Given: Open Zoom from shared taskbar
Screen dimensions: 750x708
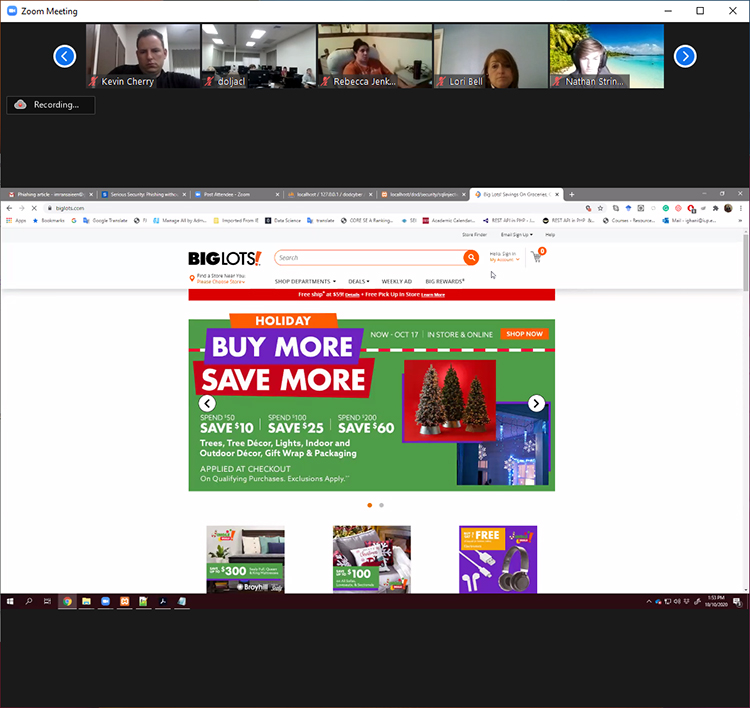Looking at the screenshot, I should click(x=105, y=602).
